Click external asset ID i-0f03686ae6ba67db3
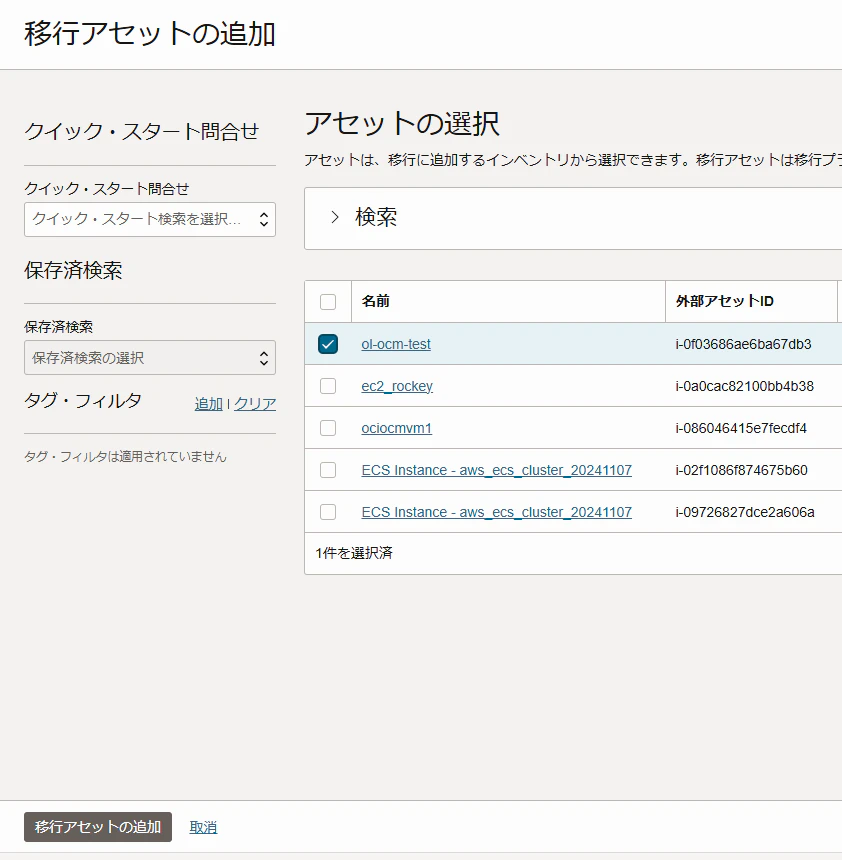Screen dimensions: 842x860 [743, 344]
